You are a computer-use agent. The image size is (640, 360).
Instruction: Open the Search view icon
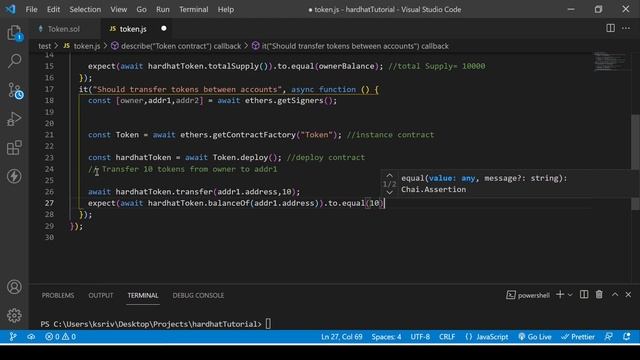point(14,61)
